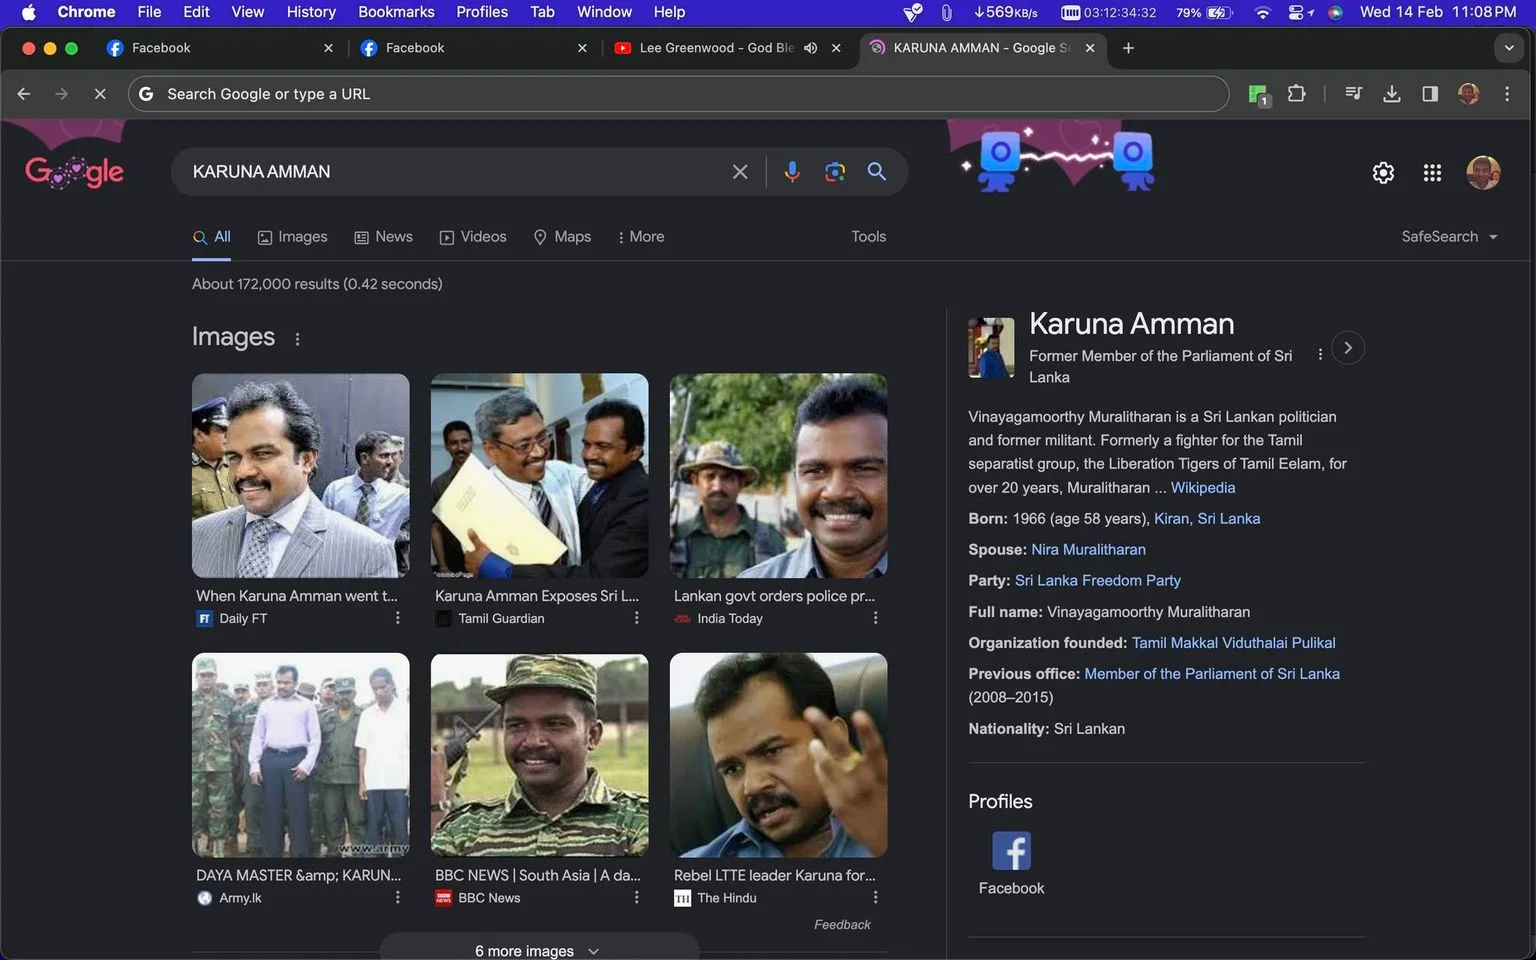Select the Maps search tab
Screen dimensions: 1536x960
click(x=562, y=237)
